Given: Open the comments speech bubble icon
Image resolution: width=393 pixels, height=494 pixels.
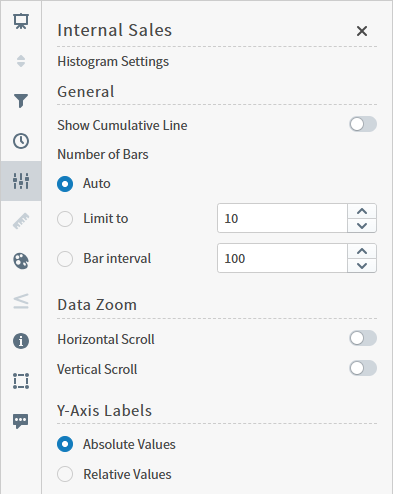Looking at the screenshot, I should click(21, 421).
